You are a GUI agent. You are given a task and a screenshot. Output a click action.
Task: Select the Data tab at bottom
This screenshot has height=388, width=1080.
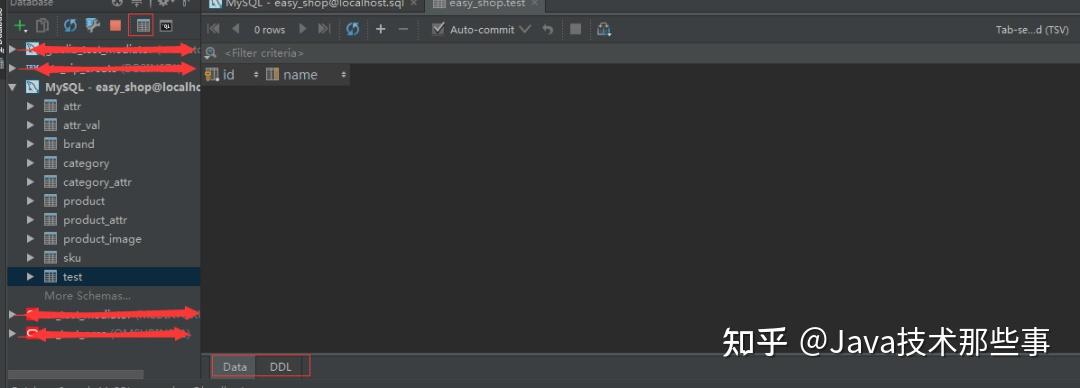(234, 367)
